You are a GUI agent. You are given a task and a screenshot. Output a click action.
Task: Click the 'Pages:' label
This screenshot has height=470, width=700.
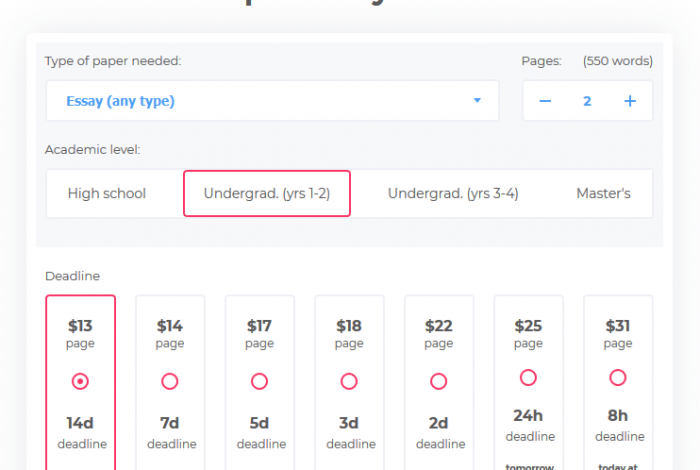[542, 61]
